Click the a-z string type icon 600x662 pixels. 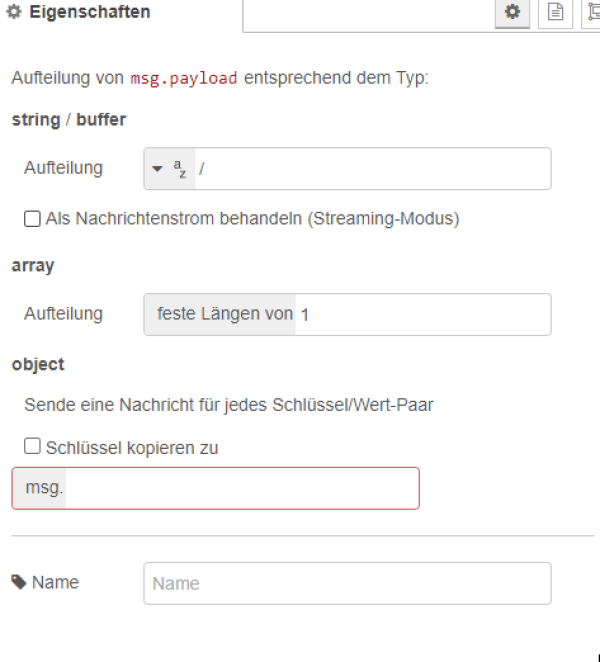181,170
